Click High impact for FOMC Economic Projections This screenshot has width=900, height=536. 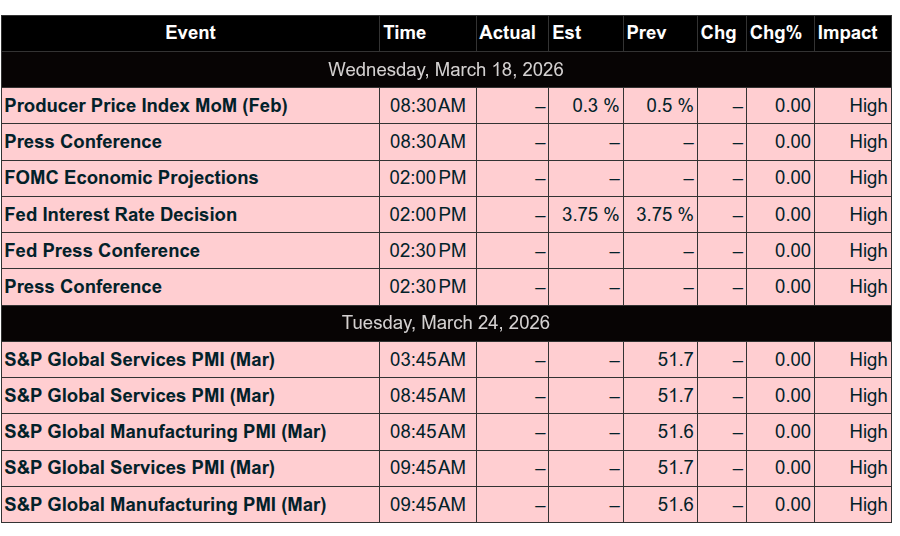pos(868,178)
